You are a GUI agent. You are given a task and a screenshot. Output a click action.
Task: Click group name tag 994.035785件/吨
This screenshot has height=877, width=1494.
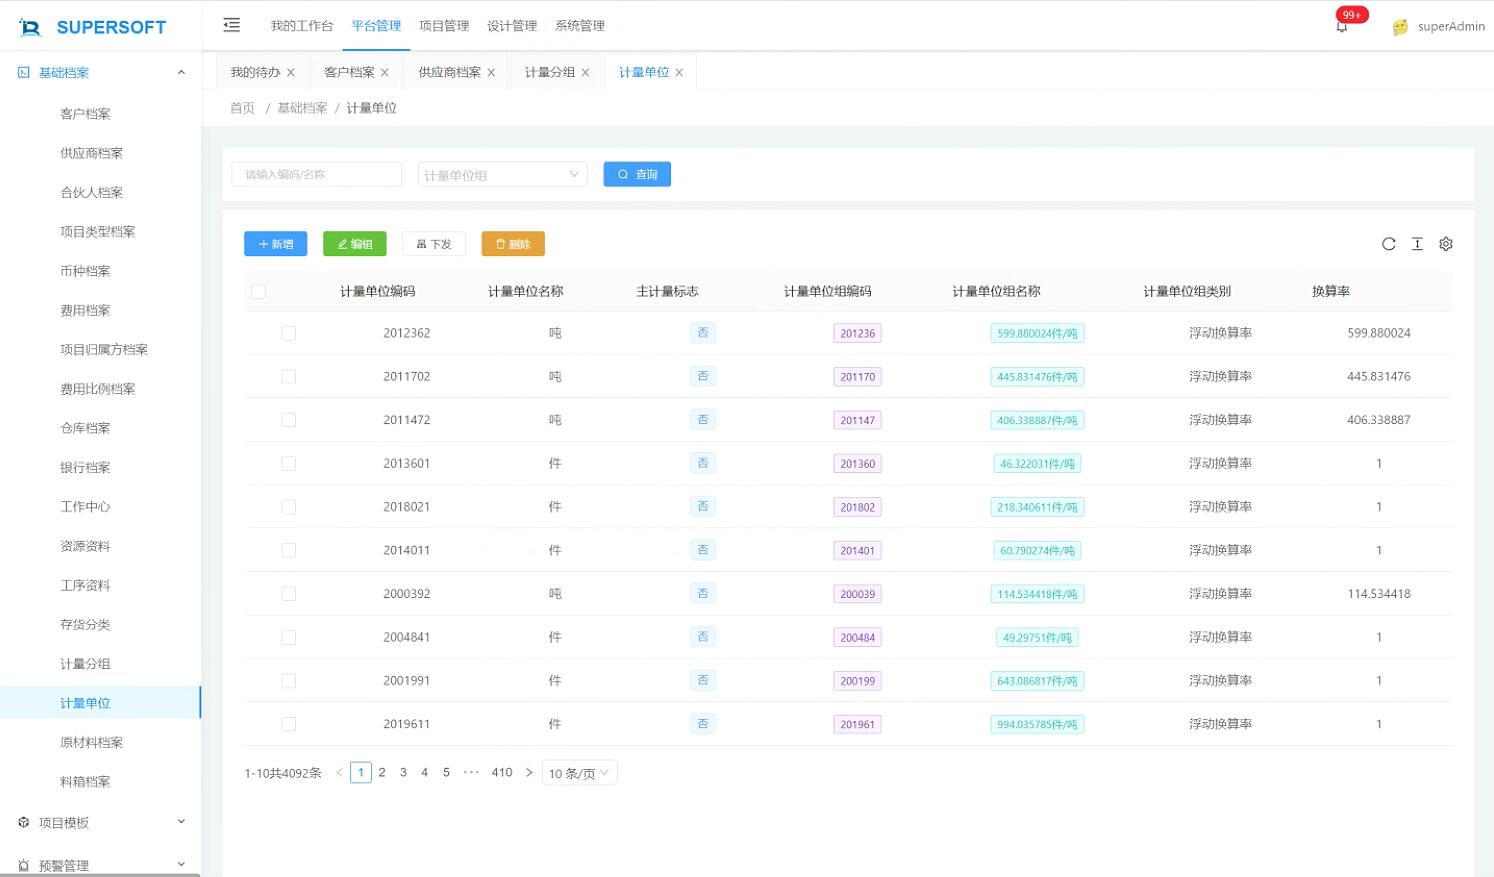[1037, 725]
